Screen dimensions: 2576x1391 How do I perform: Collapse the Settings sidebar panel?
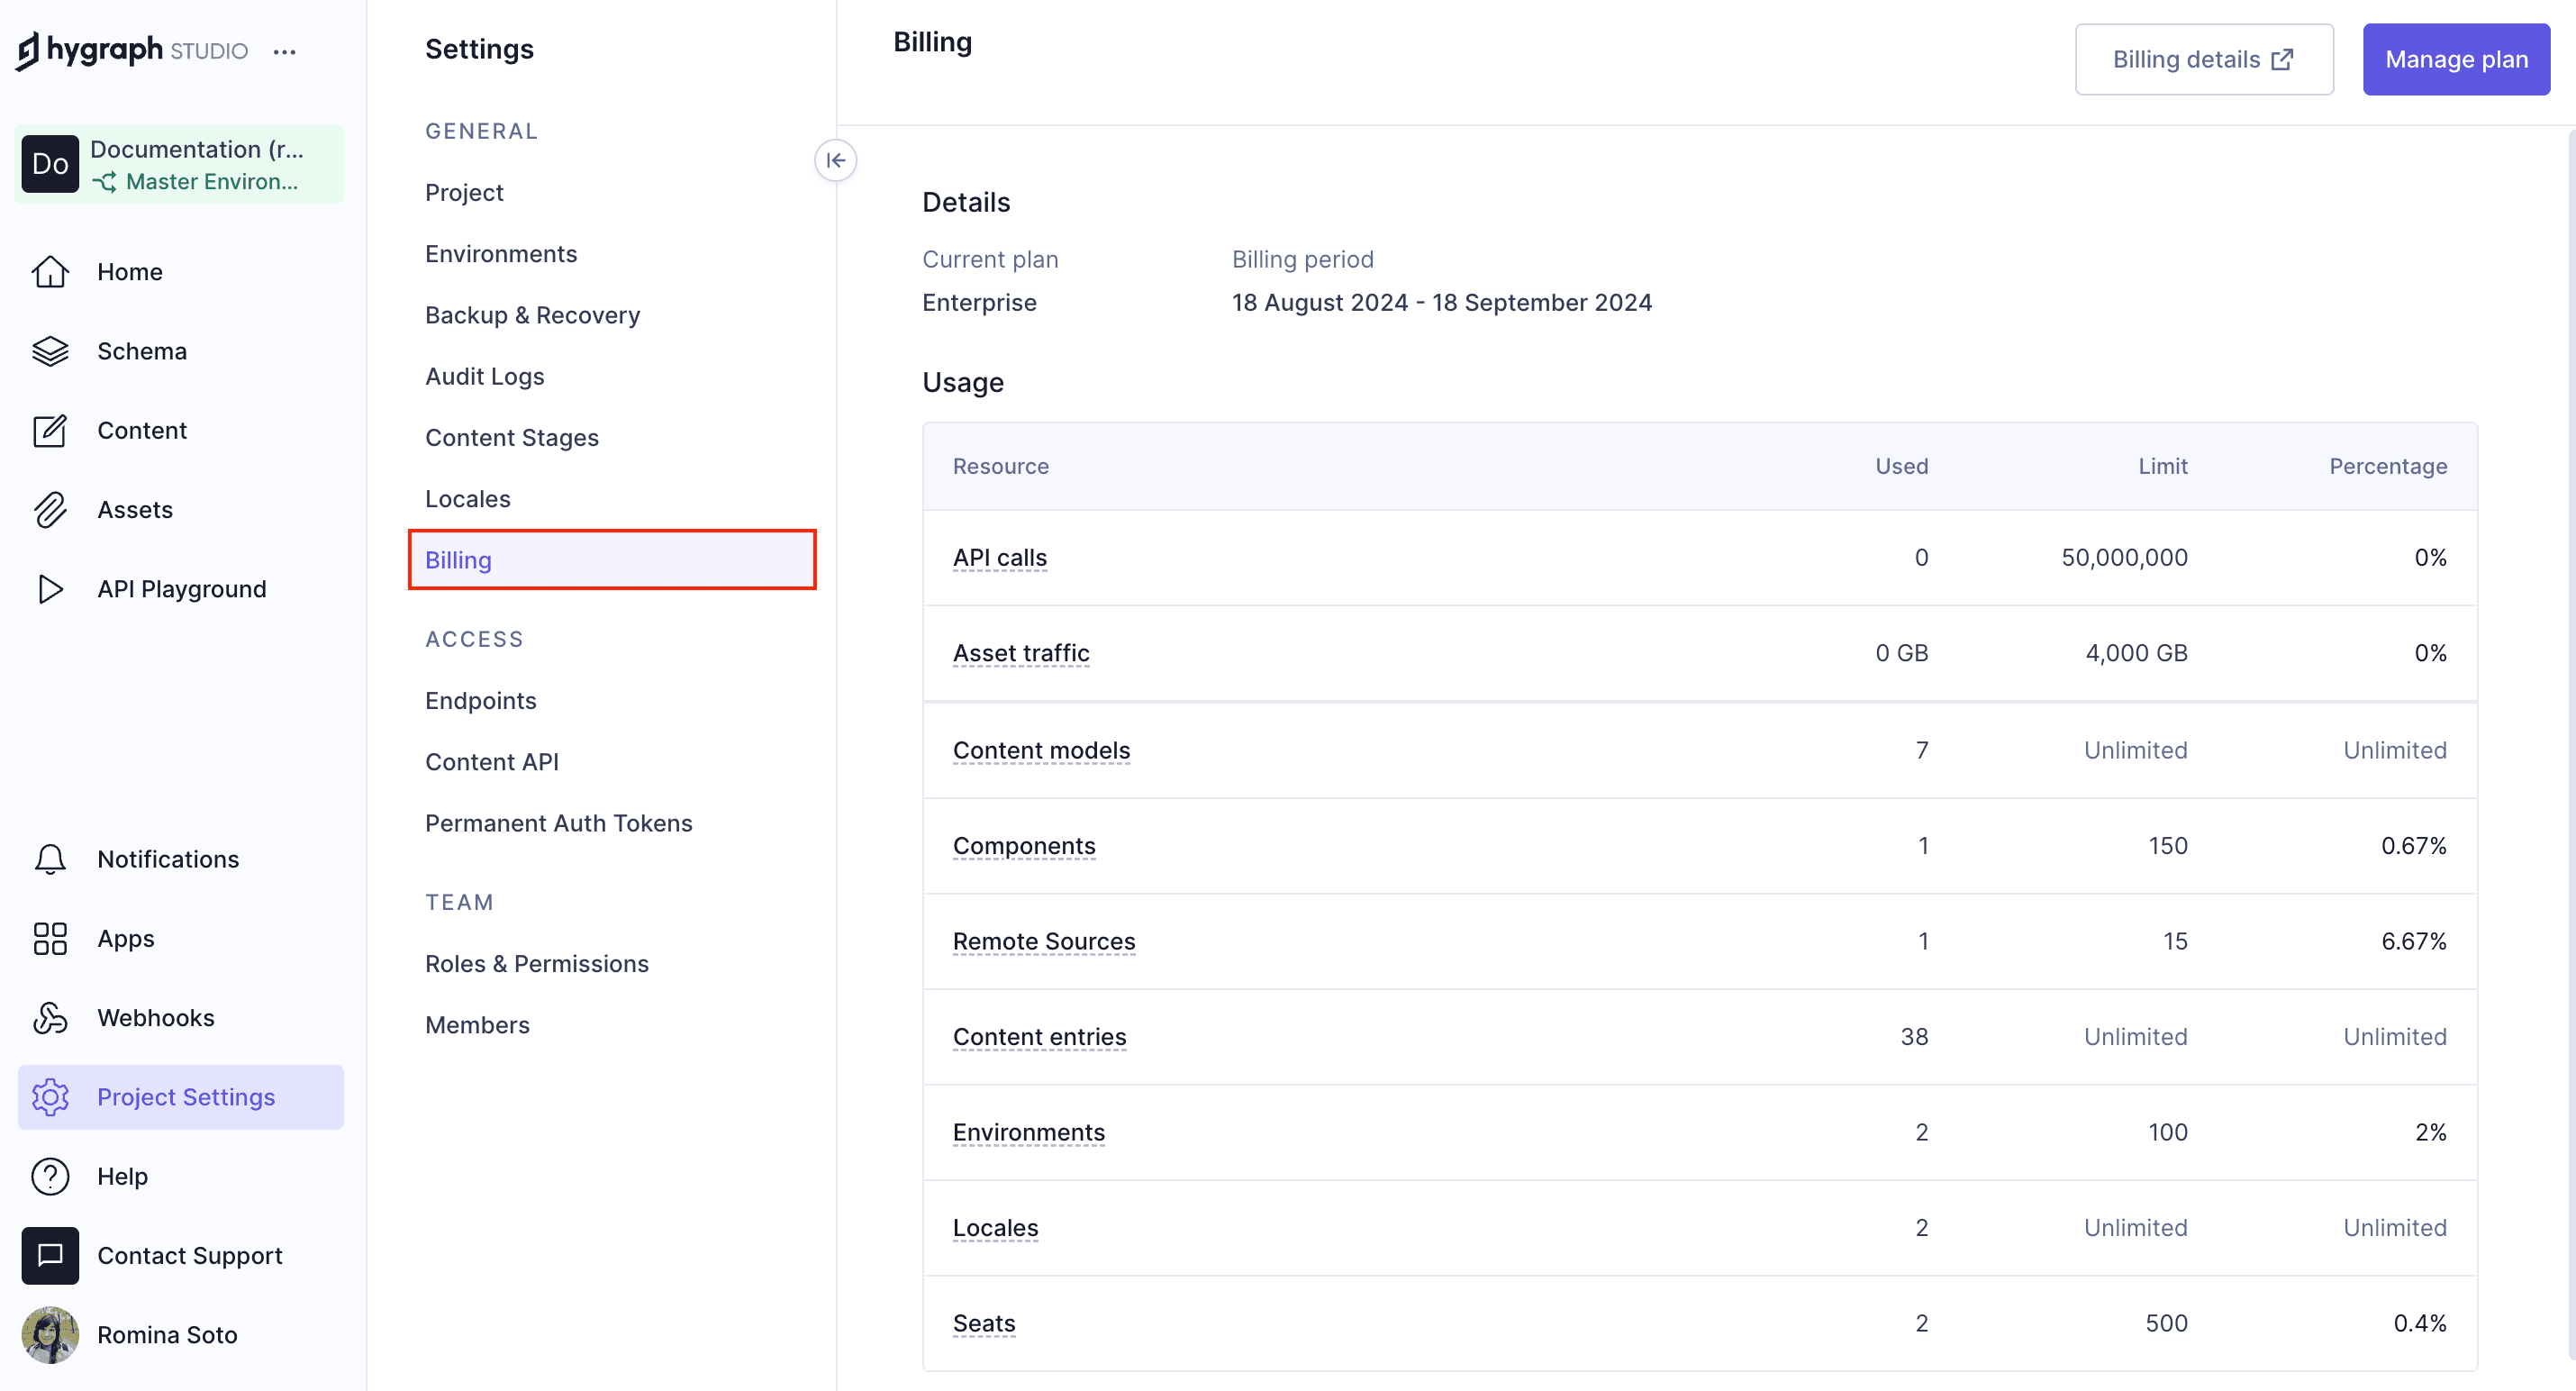[835, 160]
